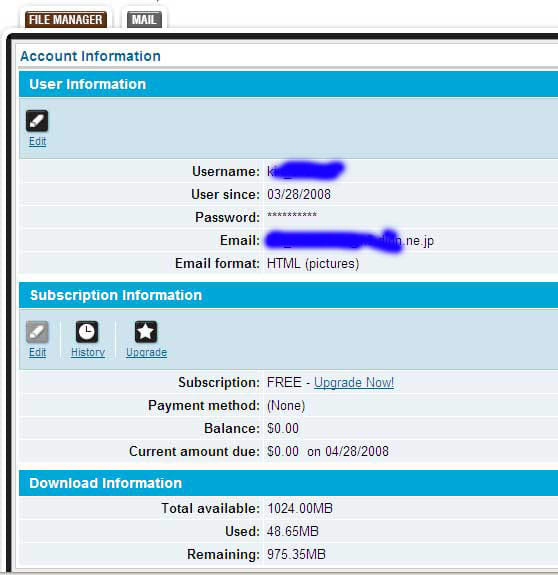Viewport: 558px width, 575px height.
Task: Switch to the MAIL tab
Action: (144, 19)
